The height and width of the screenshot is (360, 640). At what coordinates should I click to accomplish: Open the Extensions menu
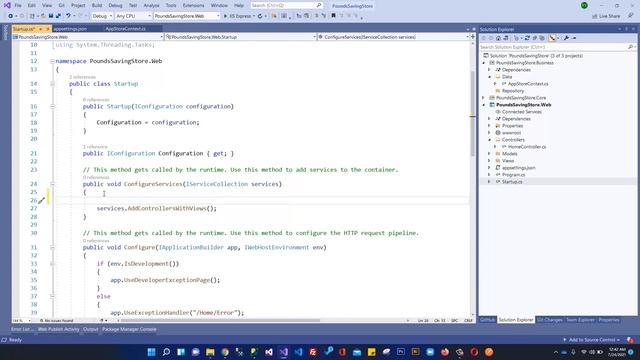pos(193,6)
